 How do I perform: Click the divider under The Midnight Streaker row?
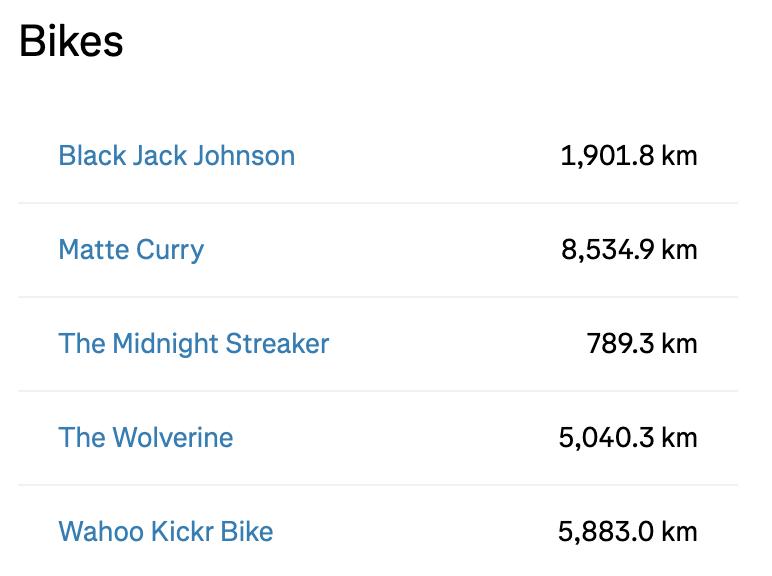pos(378,391)
